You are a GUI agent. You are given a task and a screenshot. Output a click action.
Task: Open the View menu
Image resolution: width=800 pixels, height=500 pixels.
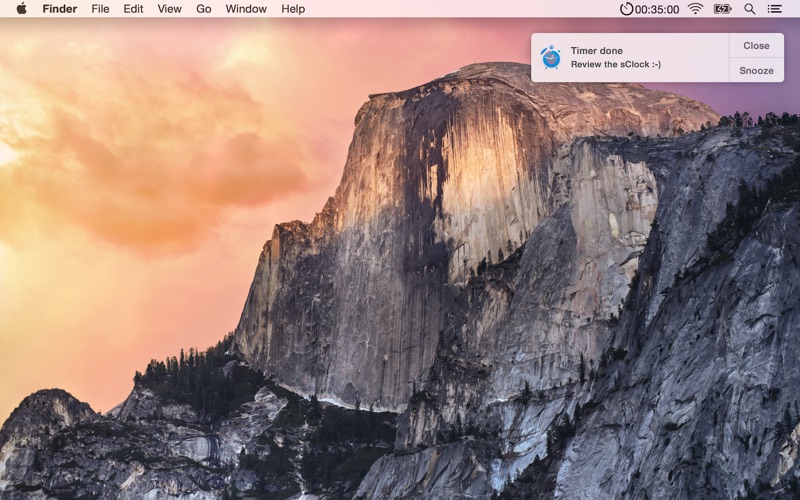pos(169,9)
